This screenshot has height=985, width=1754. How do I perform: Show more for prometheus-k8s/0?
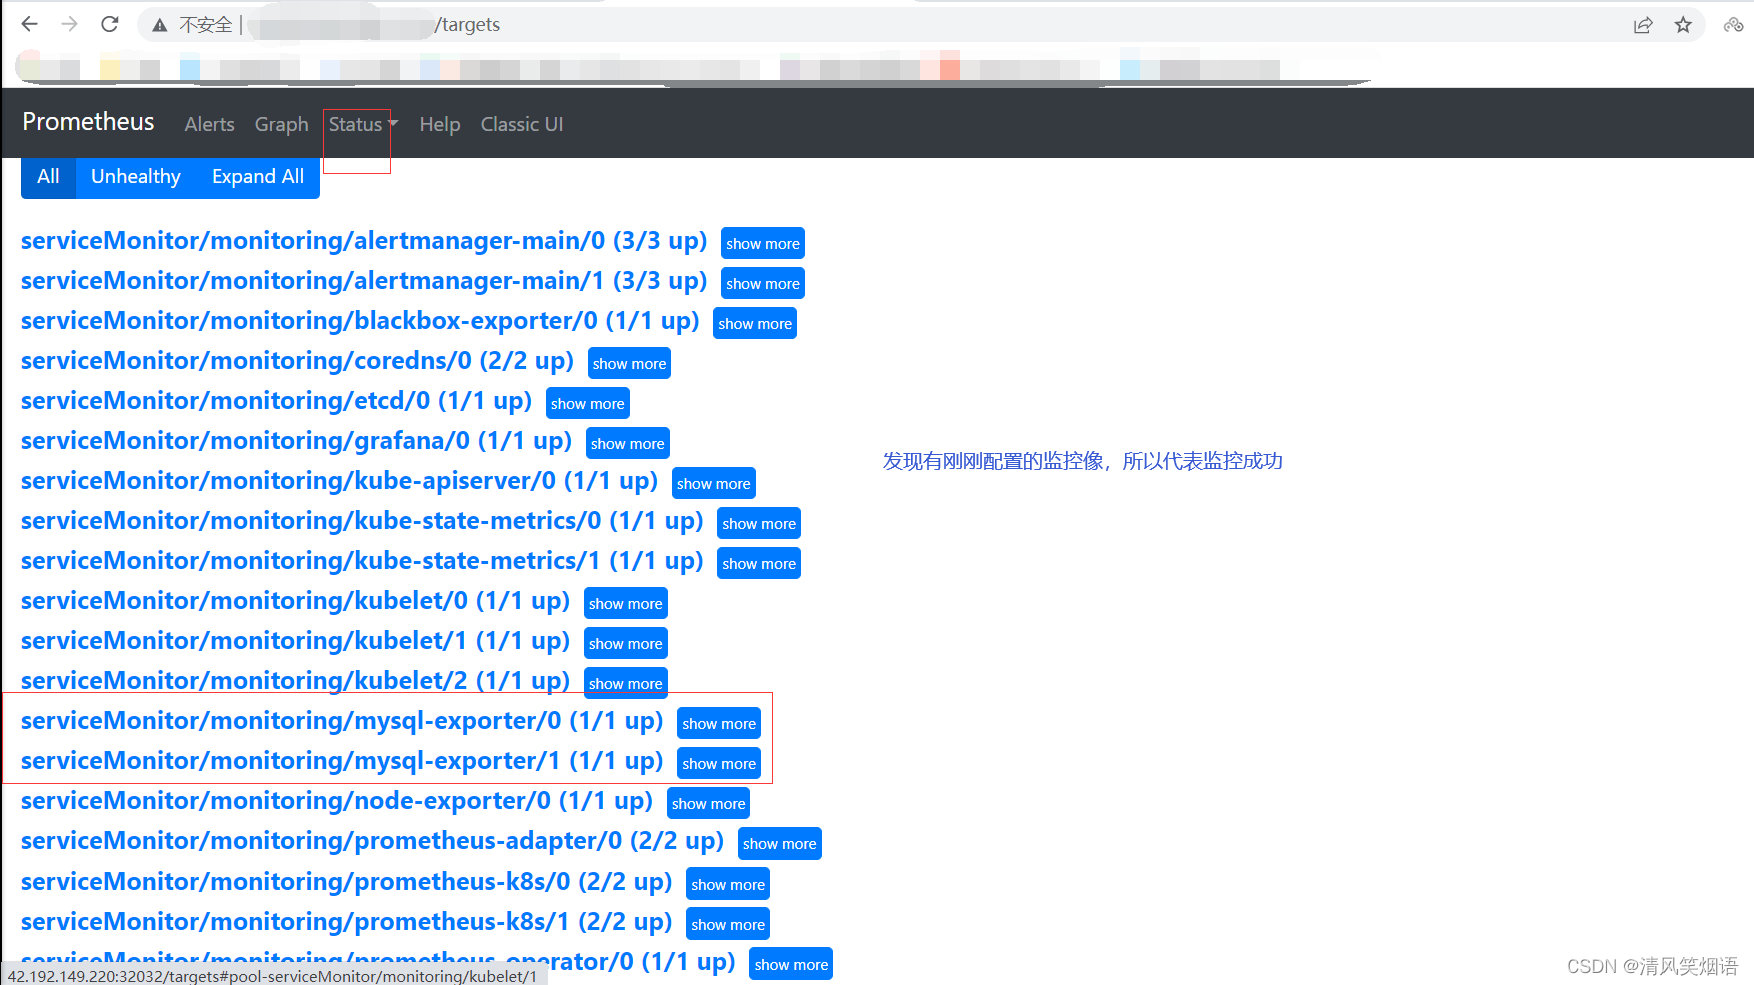[728, 884]
